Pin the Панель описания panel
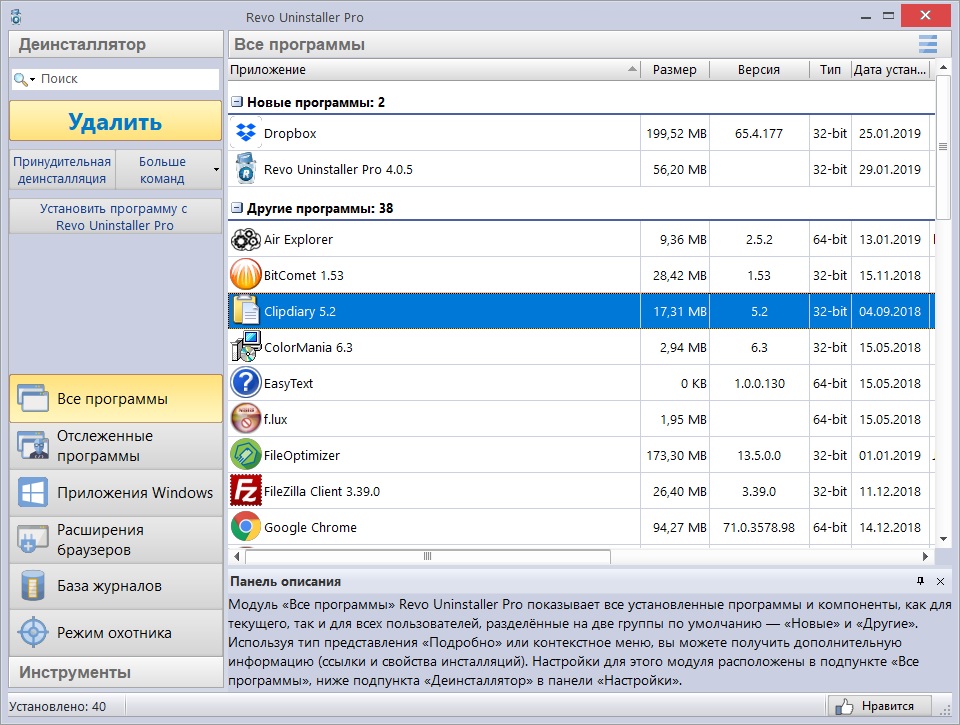This screenshot has width=960, height=725. (x=920, y=581)
